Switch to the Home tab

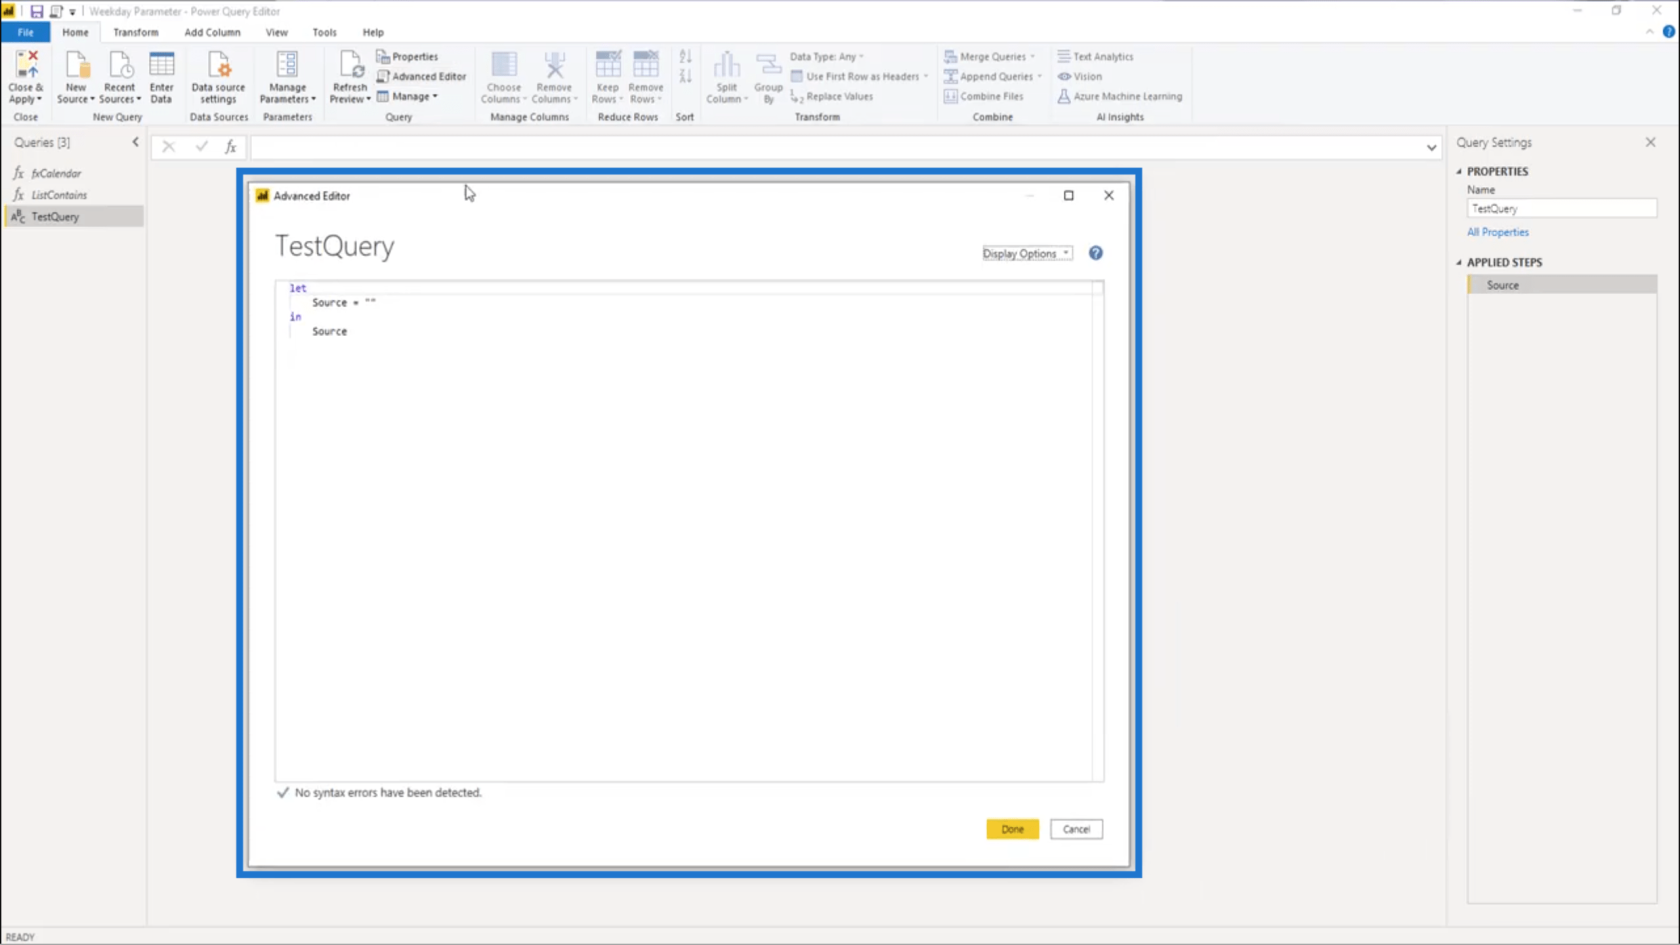[75, 32]
